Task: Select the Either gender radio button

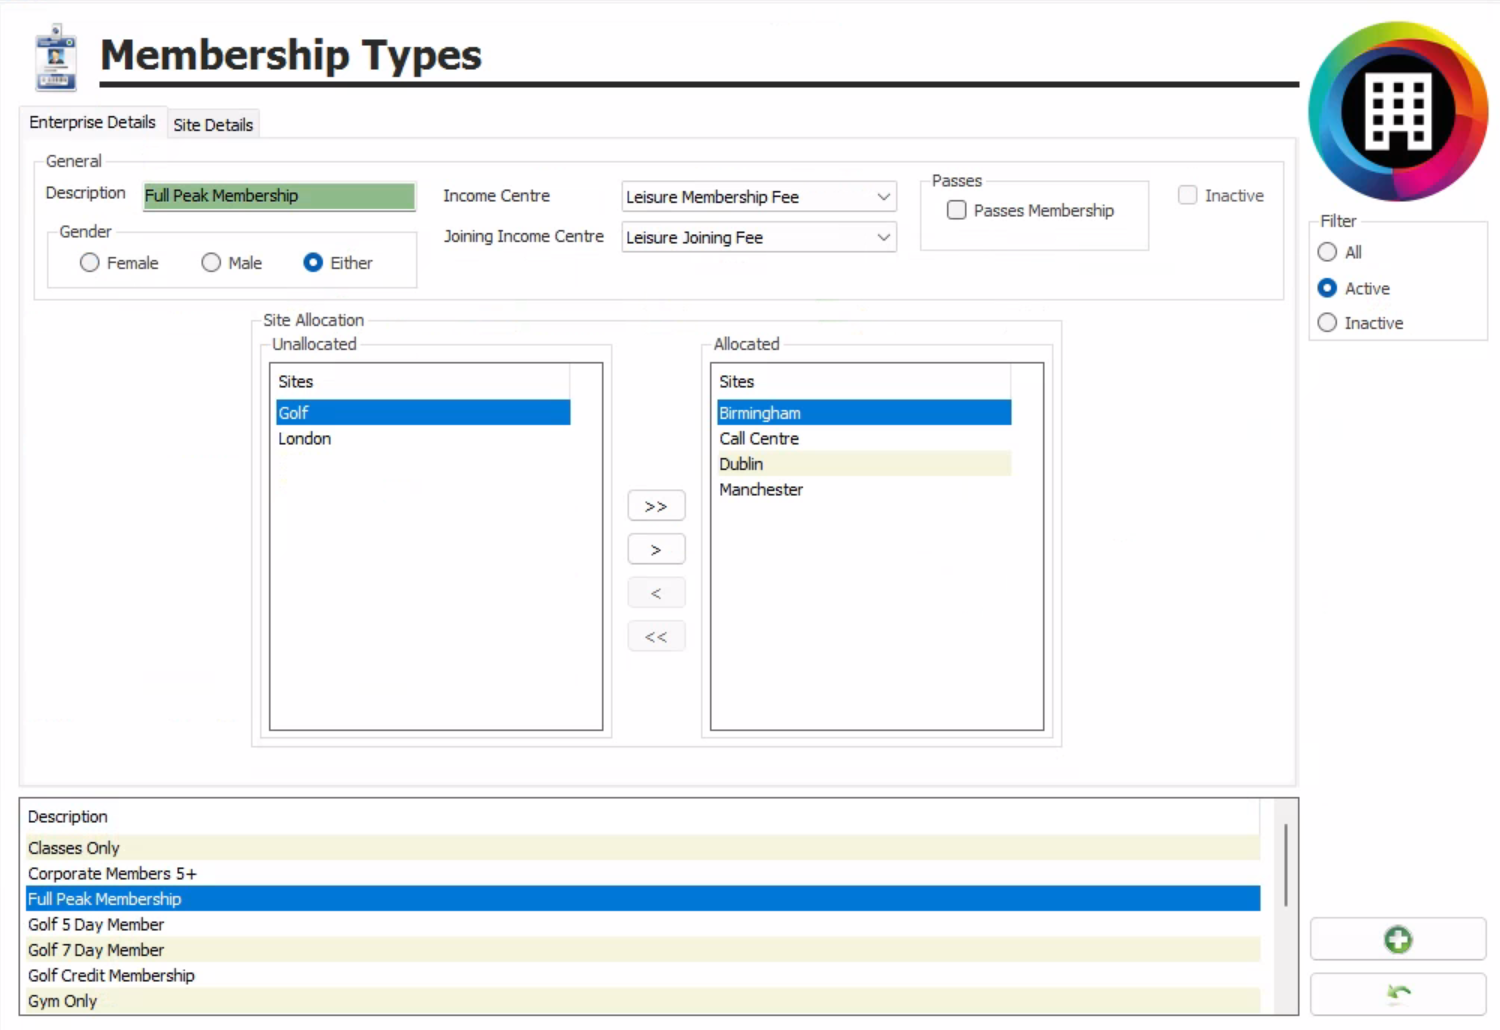Action: coord(313,263)
